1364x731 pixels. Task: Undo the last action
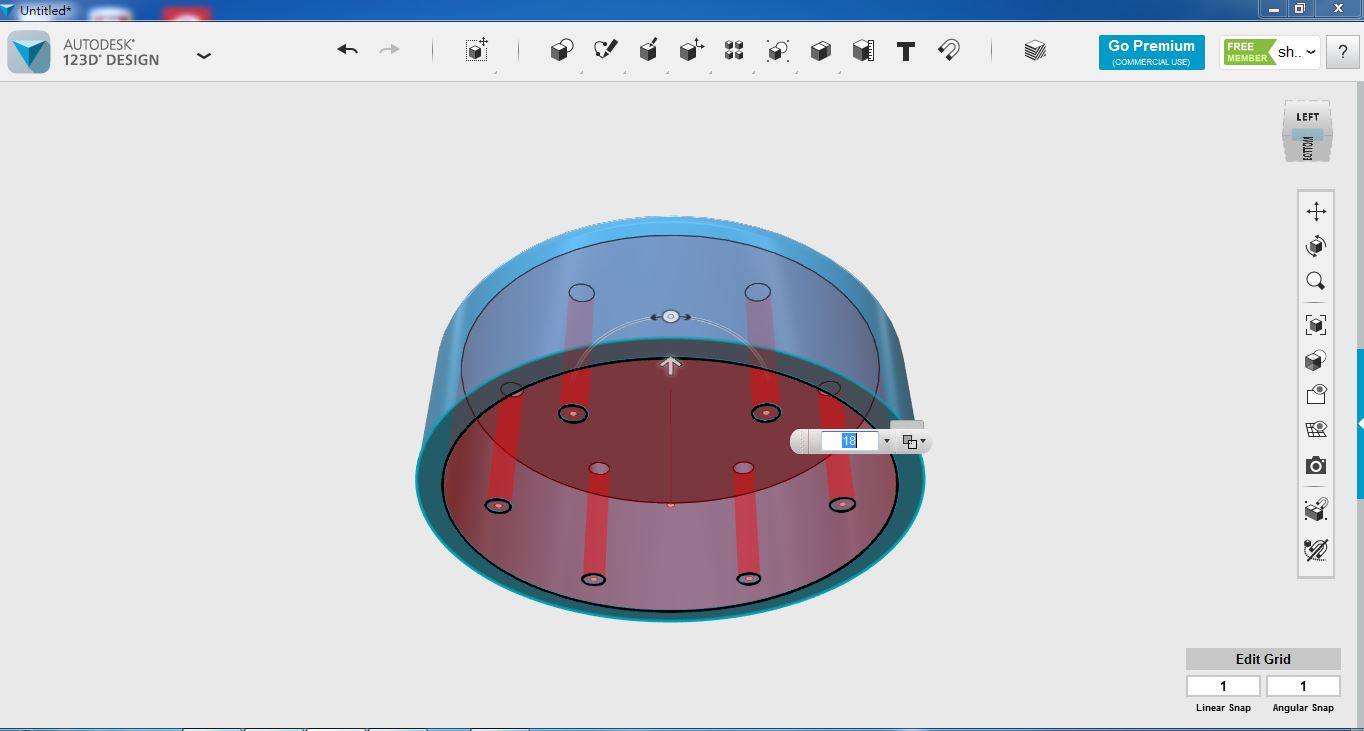[348, 50]
